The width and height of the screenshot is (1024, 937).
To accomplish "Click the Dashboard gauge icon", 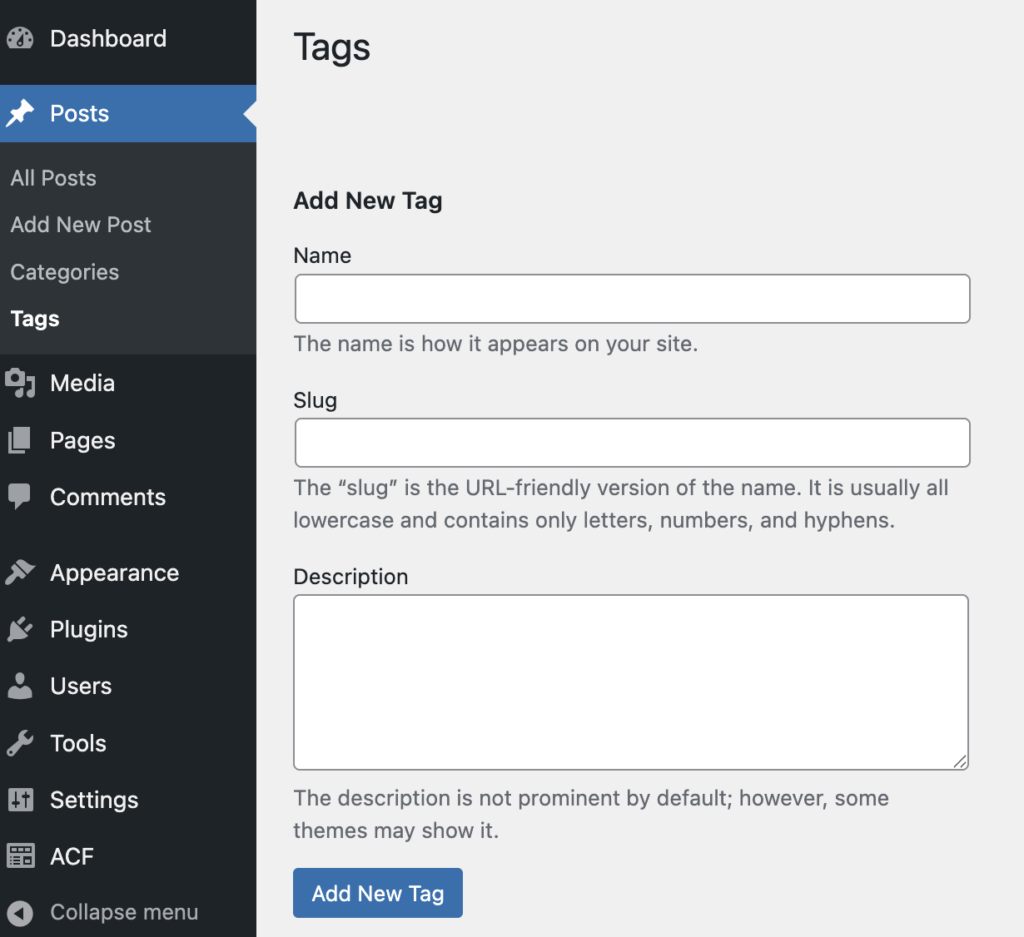I will pyautogui.click(x=20, y=39).
